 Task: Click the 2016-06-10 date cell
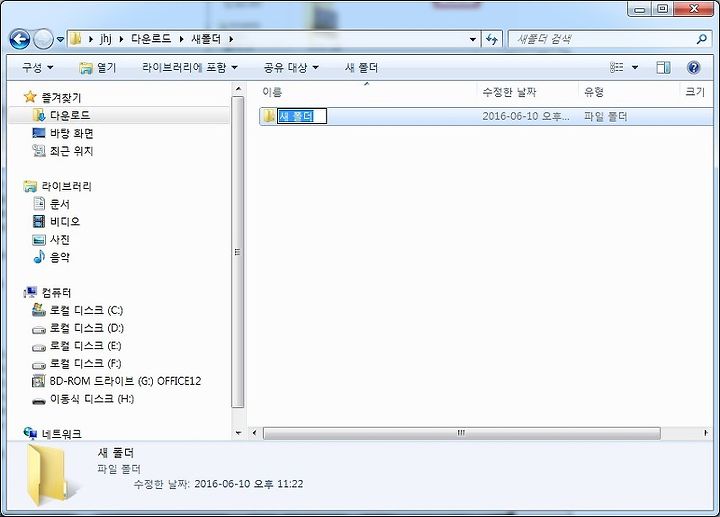click(x=526, y=116)
